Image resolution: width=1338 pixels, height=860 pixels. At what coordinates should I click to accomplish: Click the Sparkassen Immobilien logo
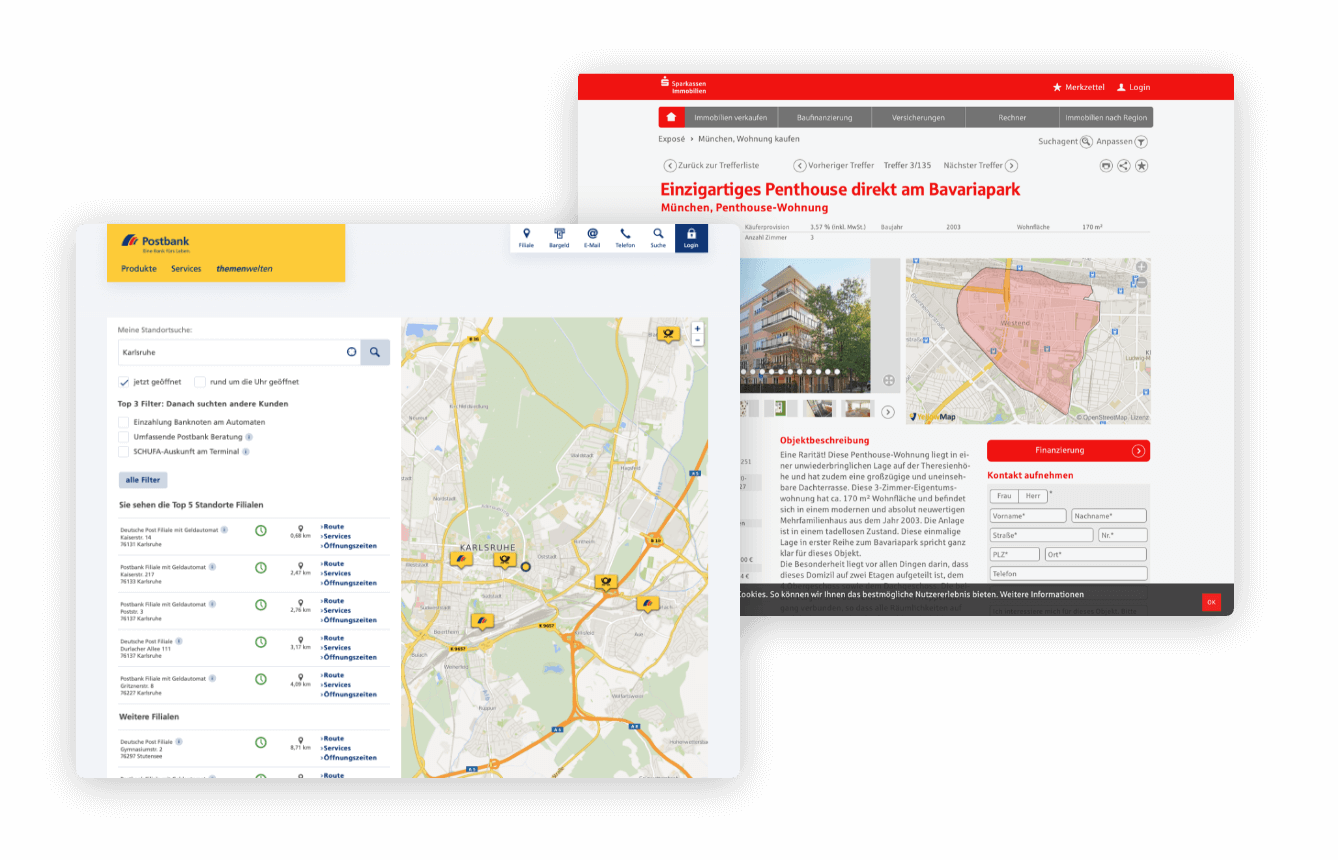[682, 87]
